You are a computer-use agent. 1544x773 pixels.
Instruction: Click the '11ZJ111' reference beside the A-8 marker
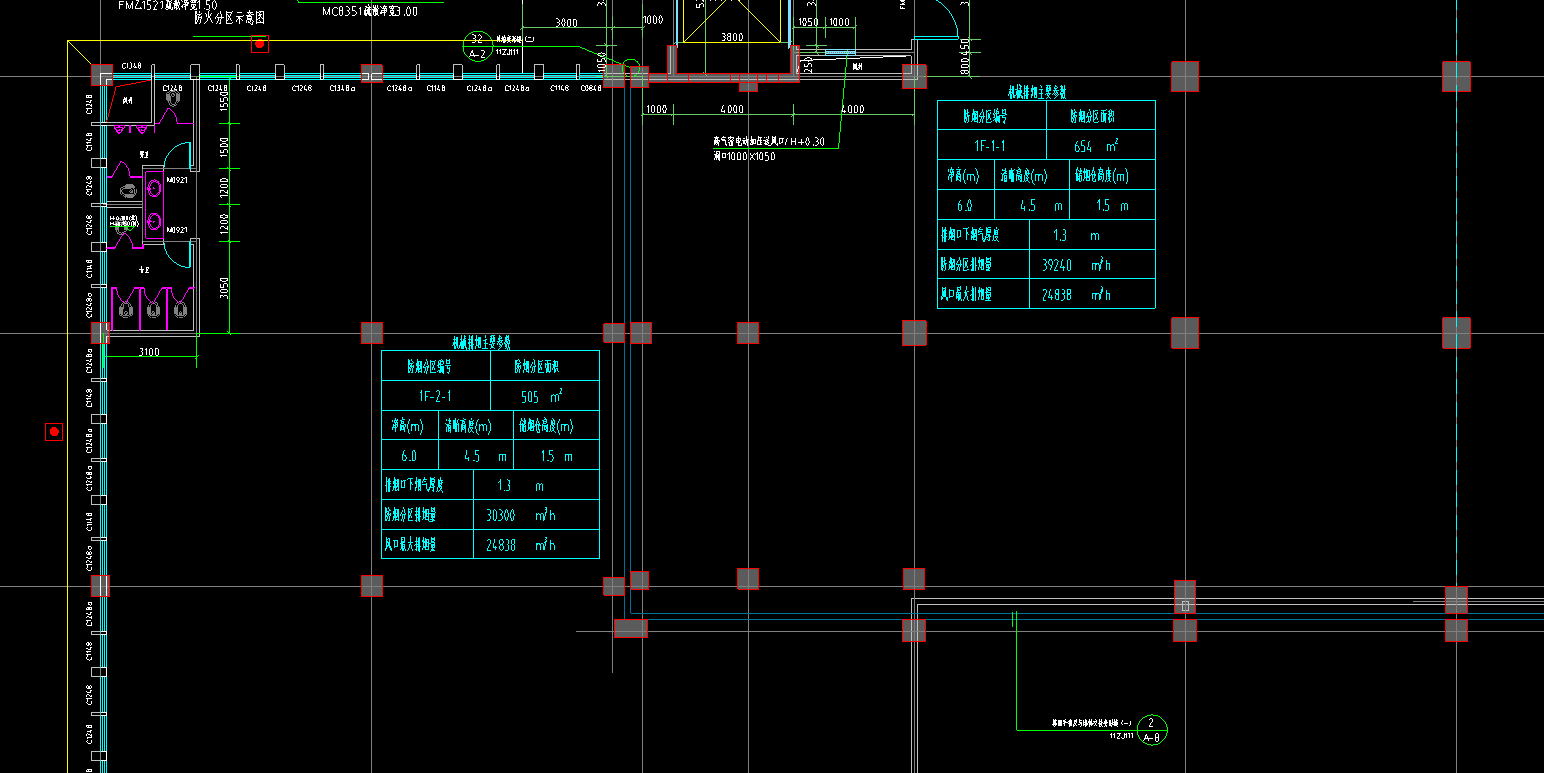1121,735
